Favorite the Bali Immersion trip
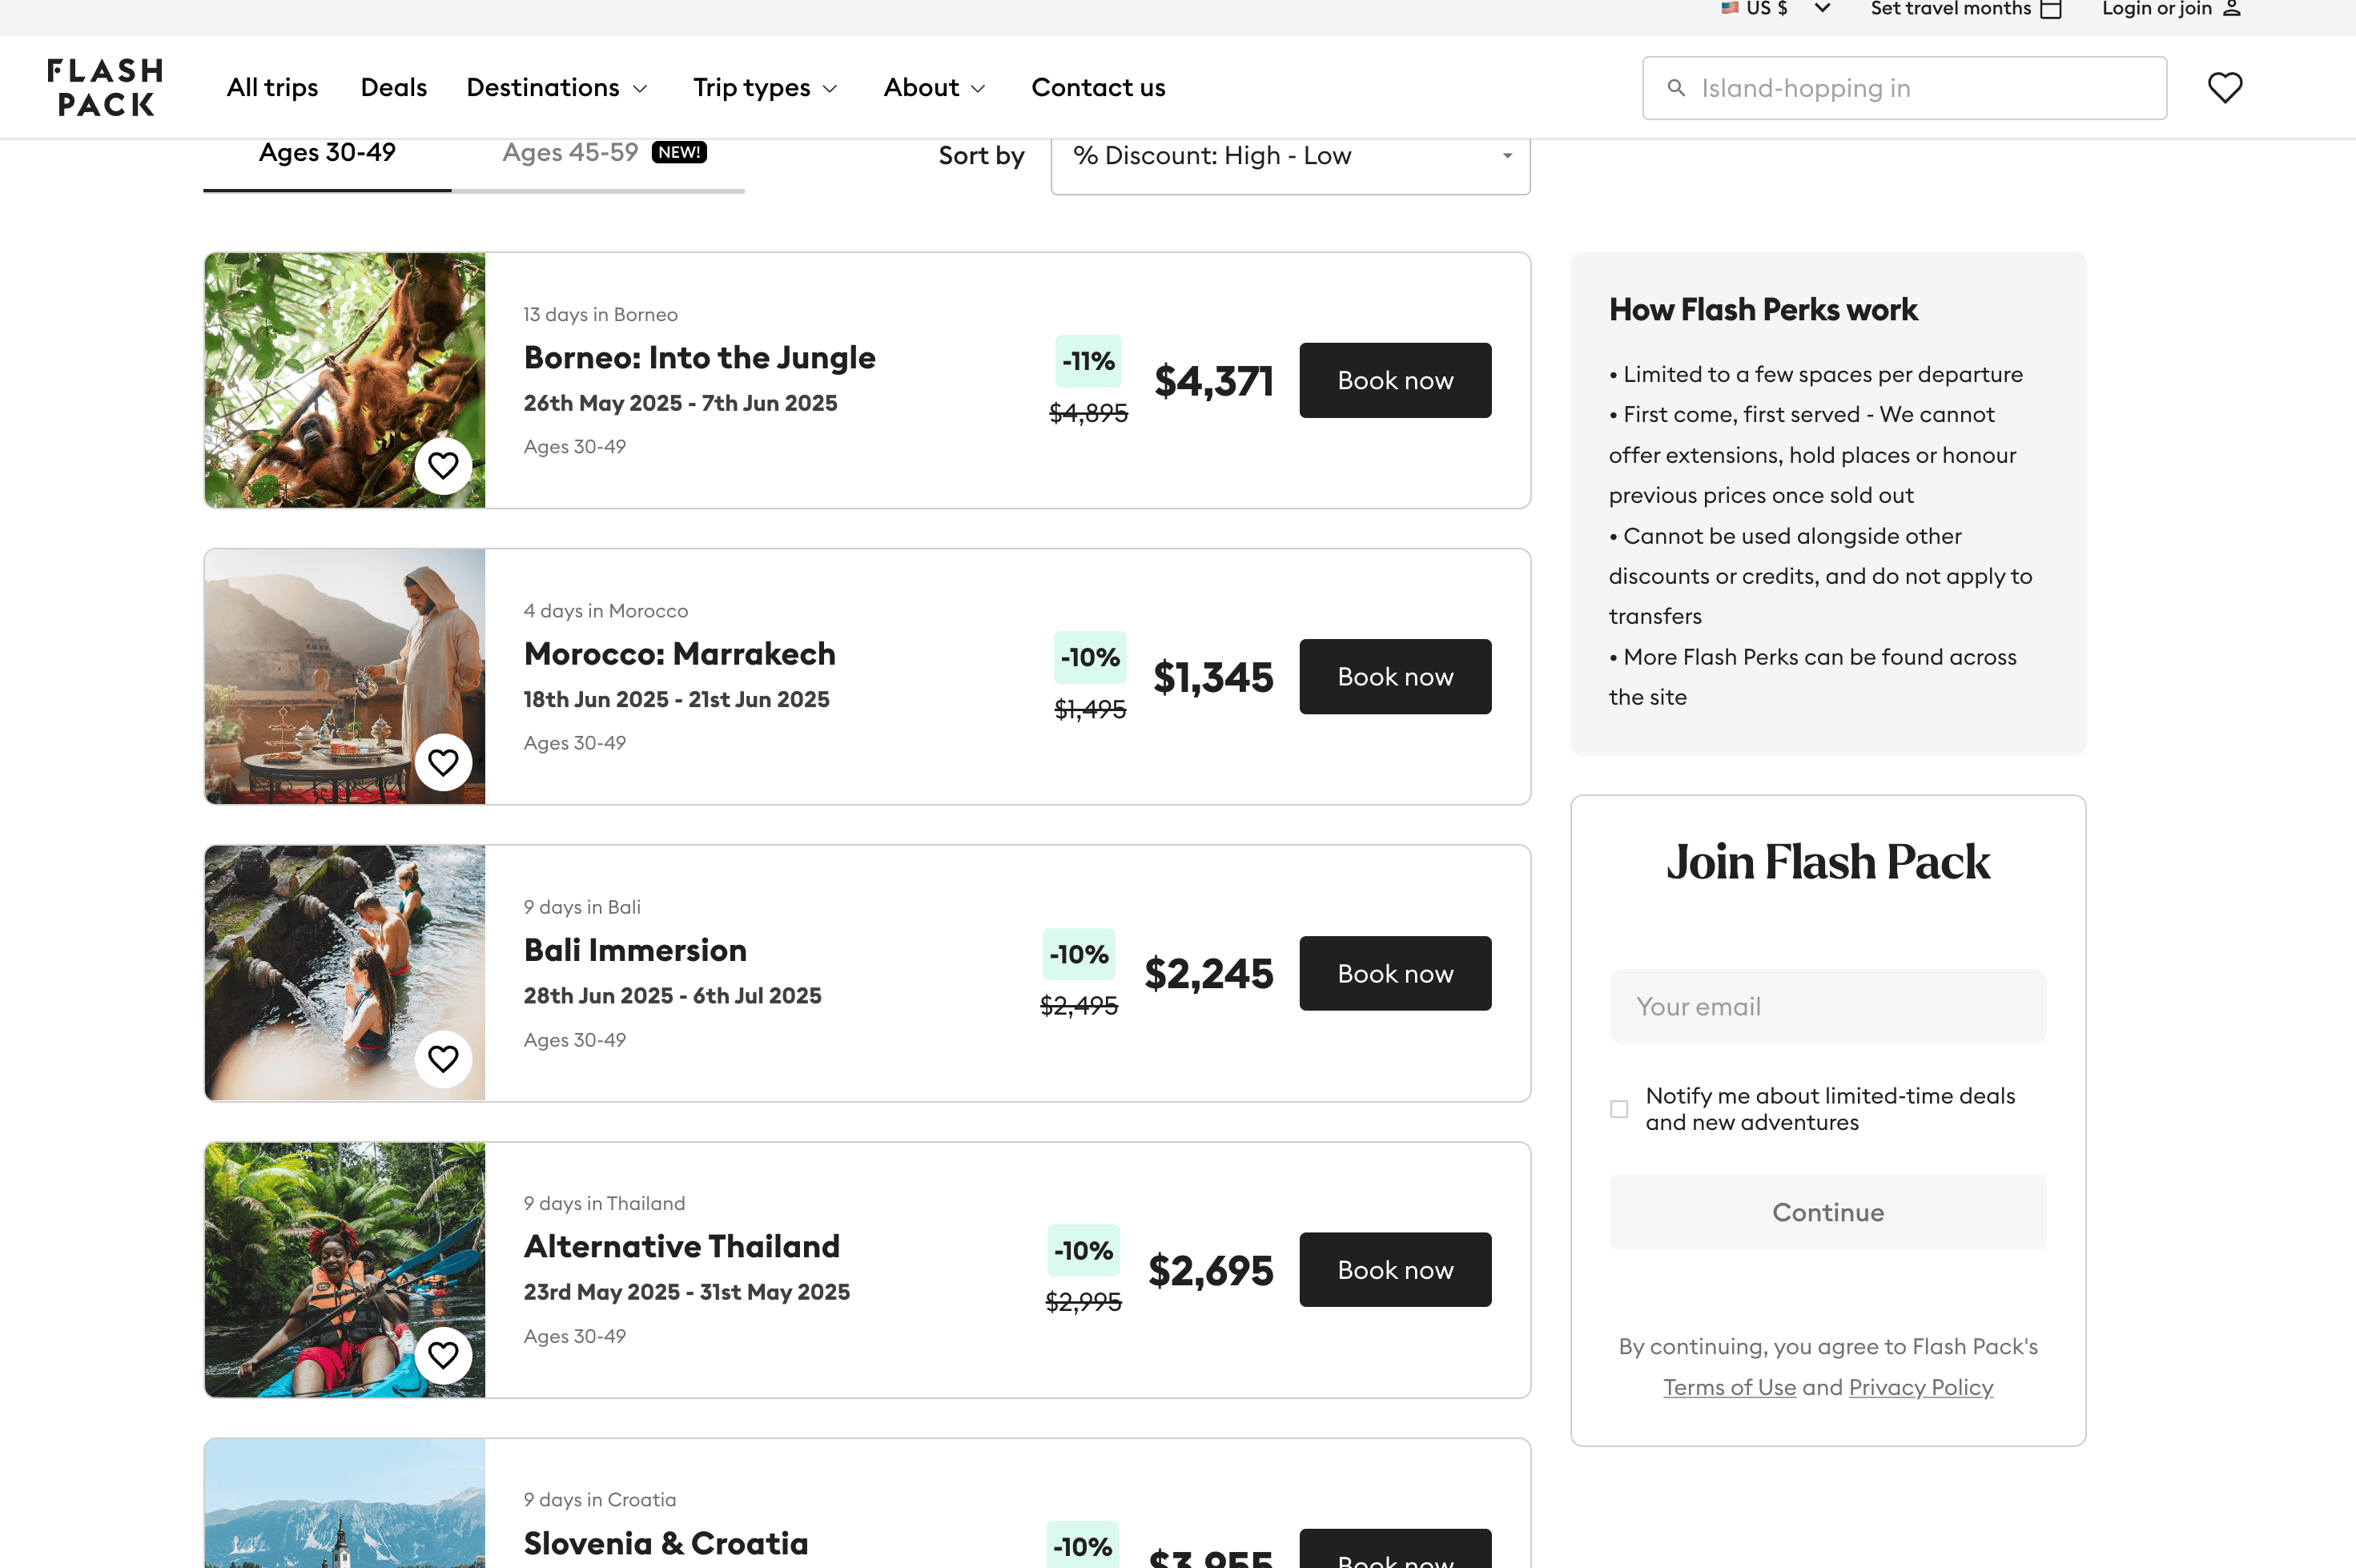Screen dimensions: 2356x1568 coord(443,1058)
